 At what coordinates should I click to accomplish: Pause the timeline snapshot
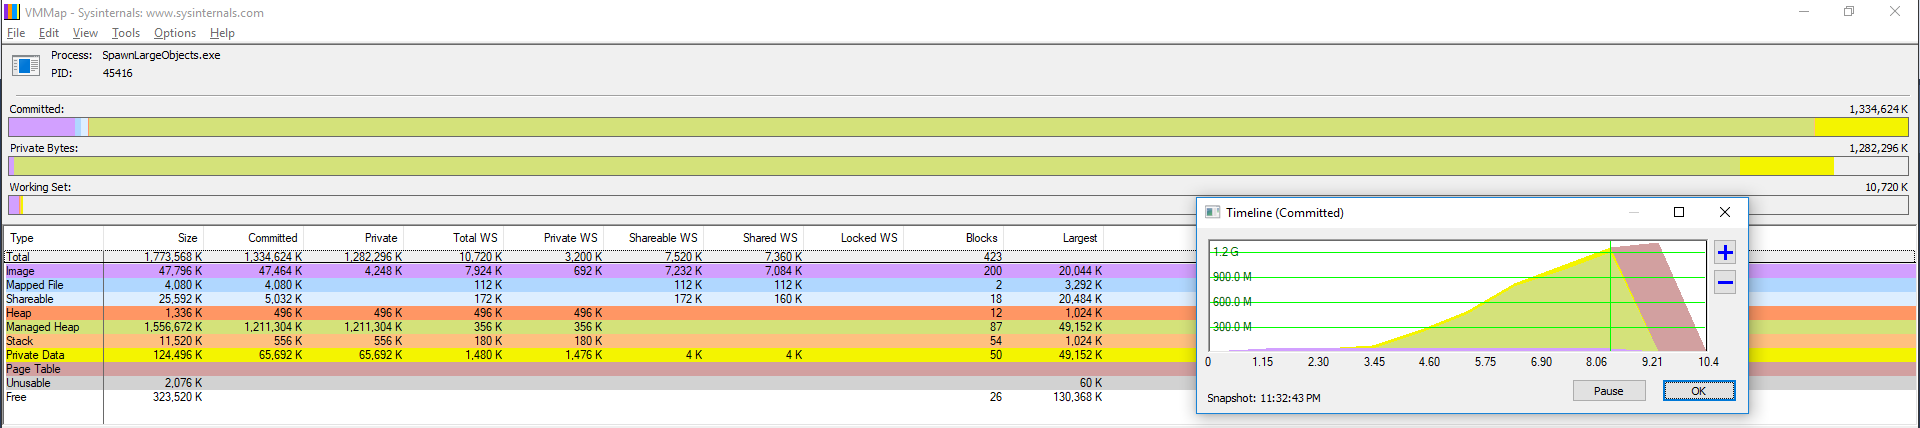[x=1608, y=391]
